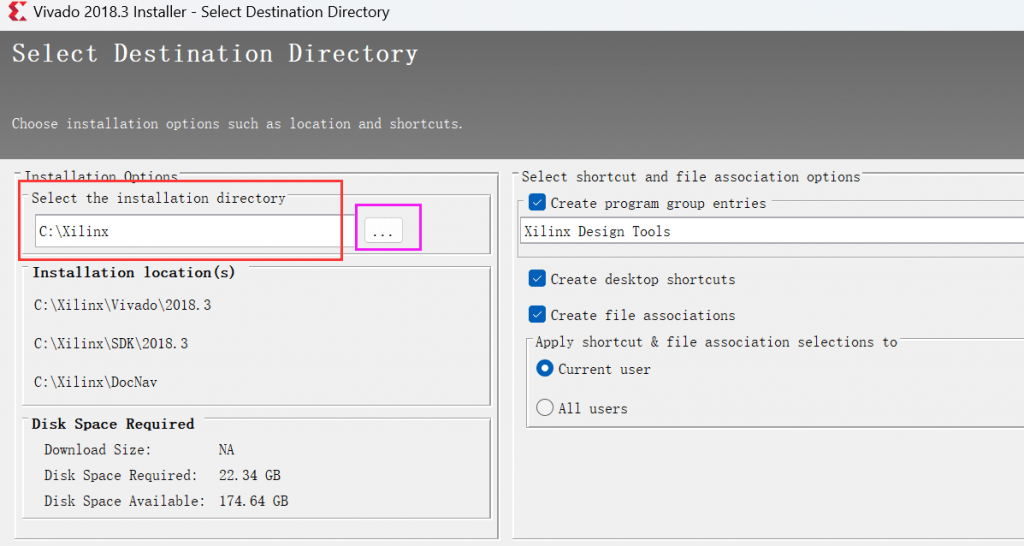Image resolution: width=1024 pixels, height=546 pixels.
Task: Select the Current user radio option
Action: [545, 369]
